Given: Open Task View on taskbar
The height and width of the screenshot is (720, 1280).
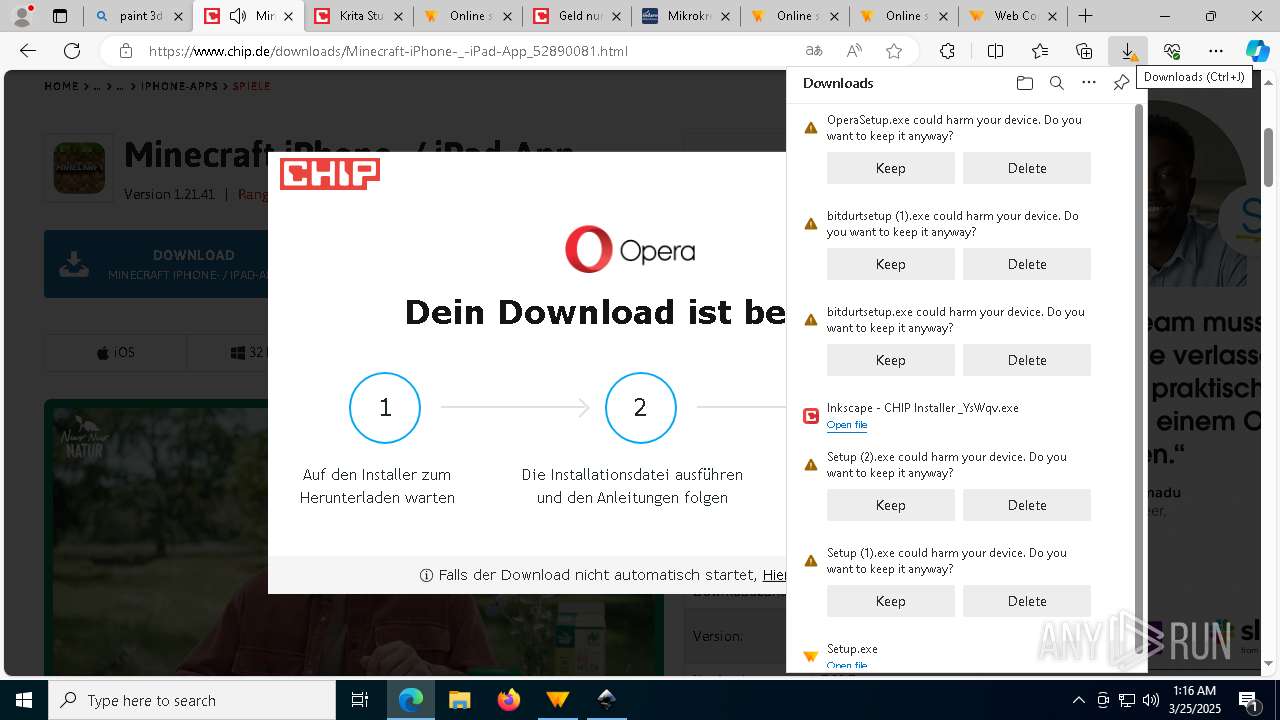Looking at the screenshot, I should pyautogui.click(x=360, y=700).
